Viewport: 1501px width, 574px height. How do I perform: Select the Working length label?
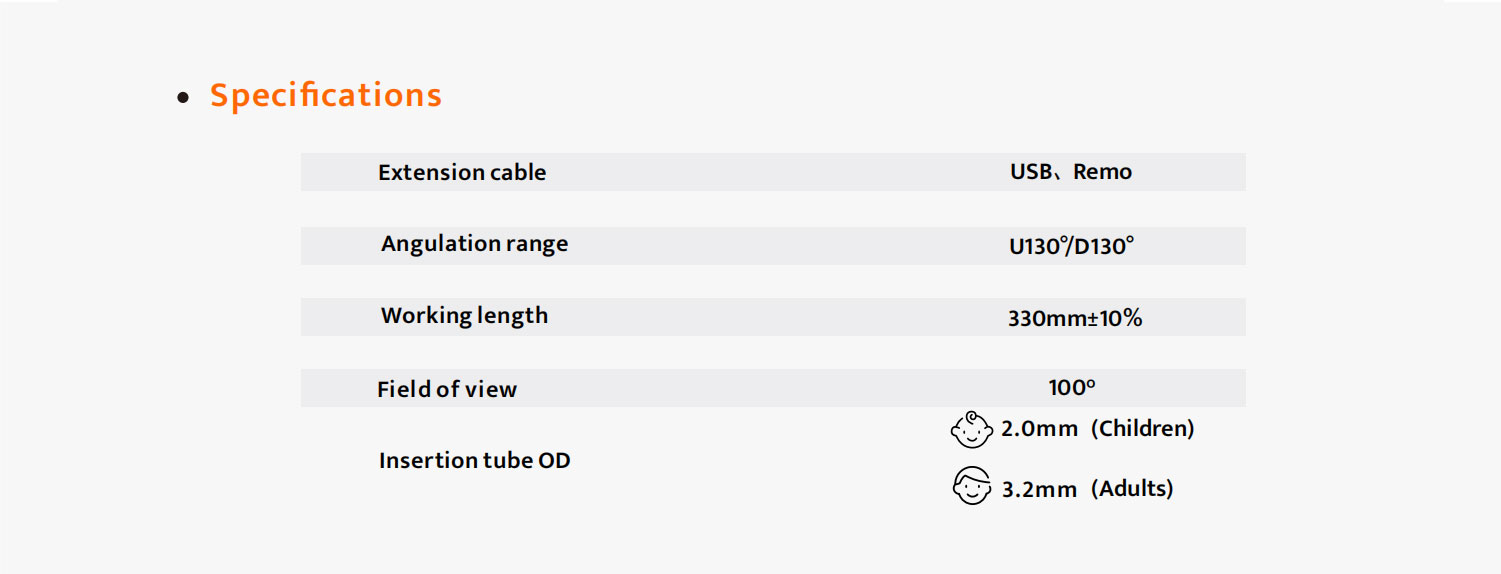point(464,316)
